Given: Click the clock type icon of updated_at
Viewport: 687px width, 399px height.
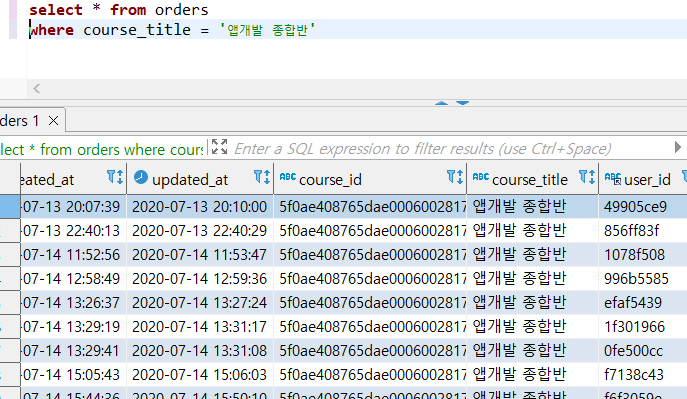Looking at the screenshot, I should [x=141, y=177].
